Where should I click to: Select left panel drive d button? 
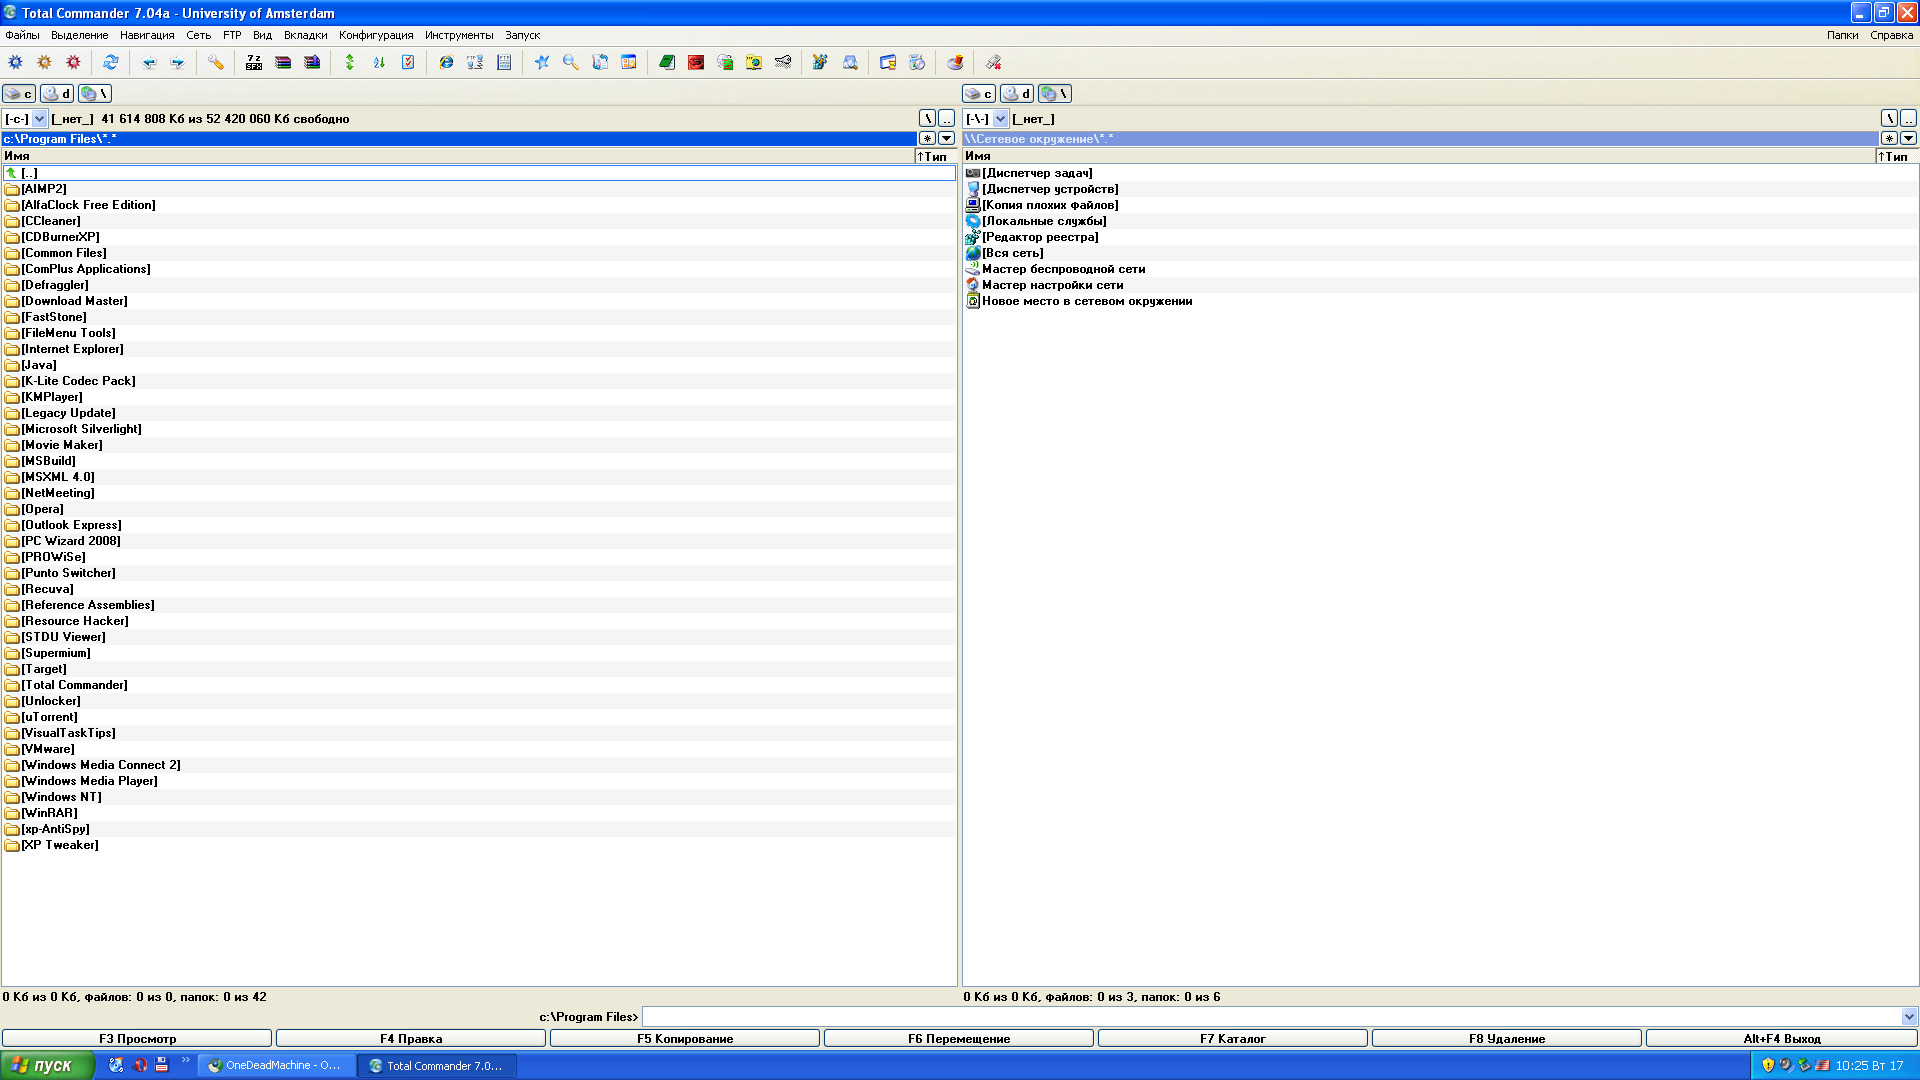57,93
